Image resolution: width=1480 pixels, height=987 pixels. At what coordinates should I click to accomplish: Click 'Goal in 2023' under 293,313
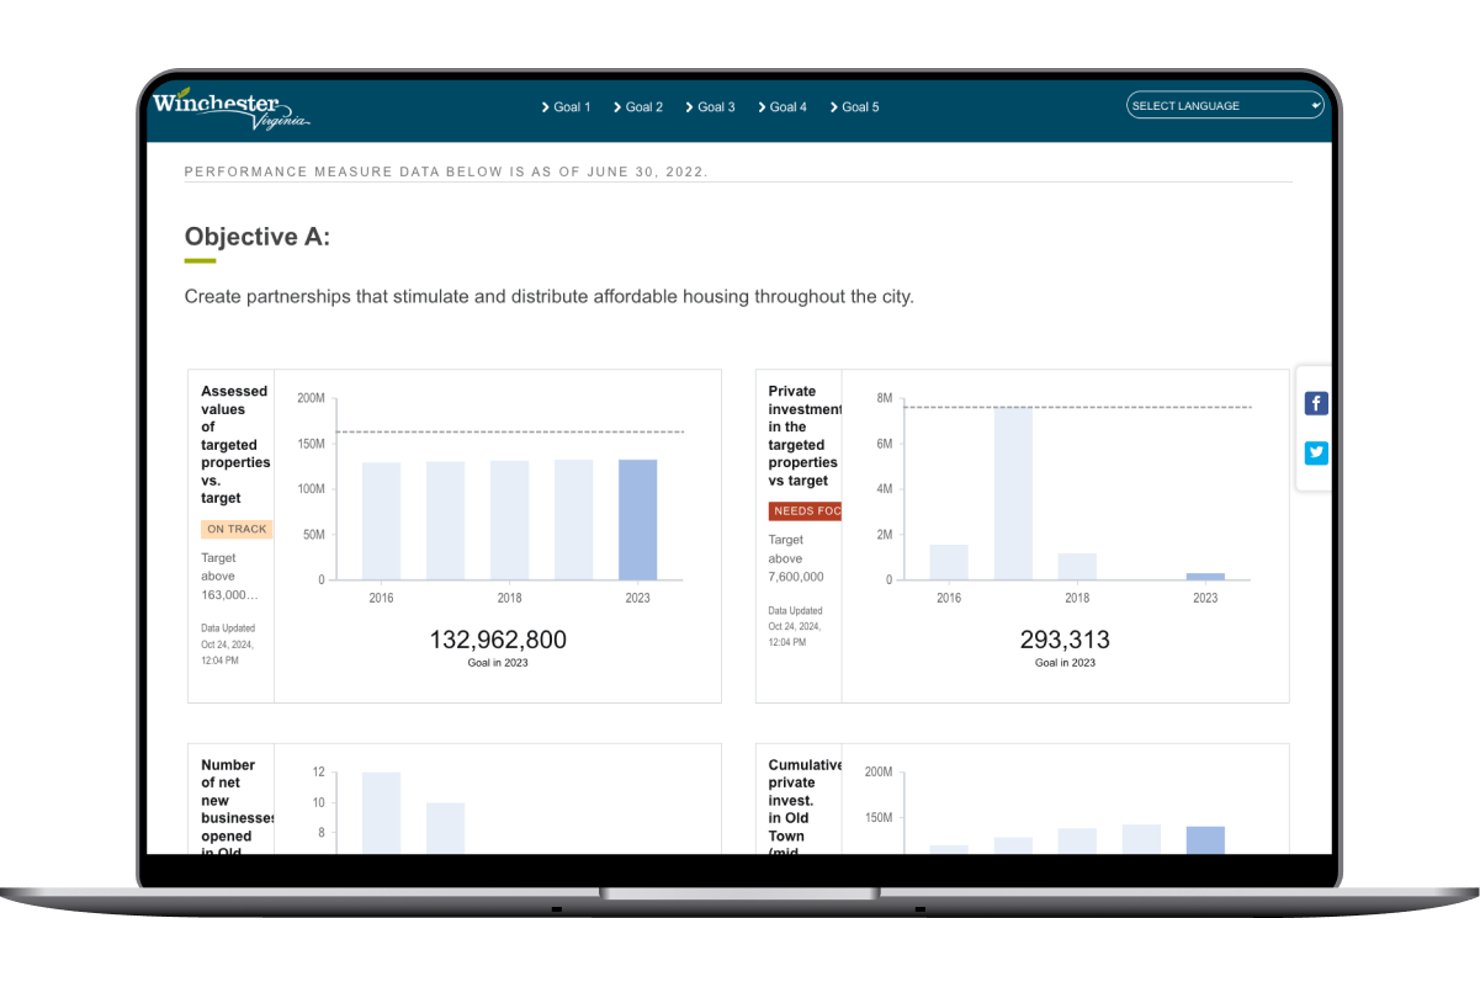[1065, 663]
